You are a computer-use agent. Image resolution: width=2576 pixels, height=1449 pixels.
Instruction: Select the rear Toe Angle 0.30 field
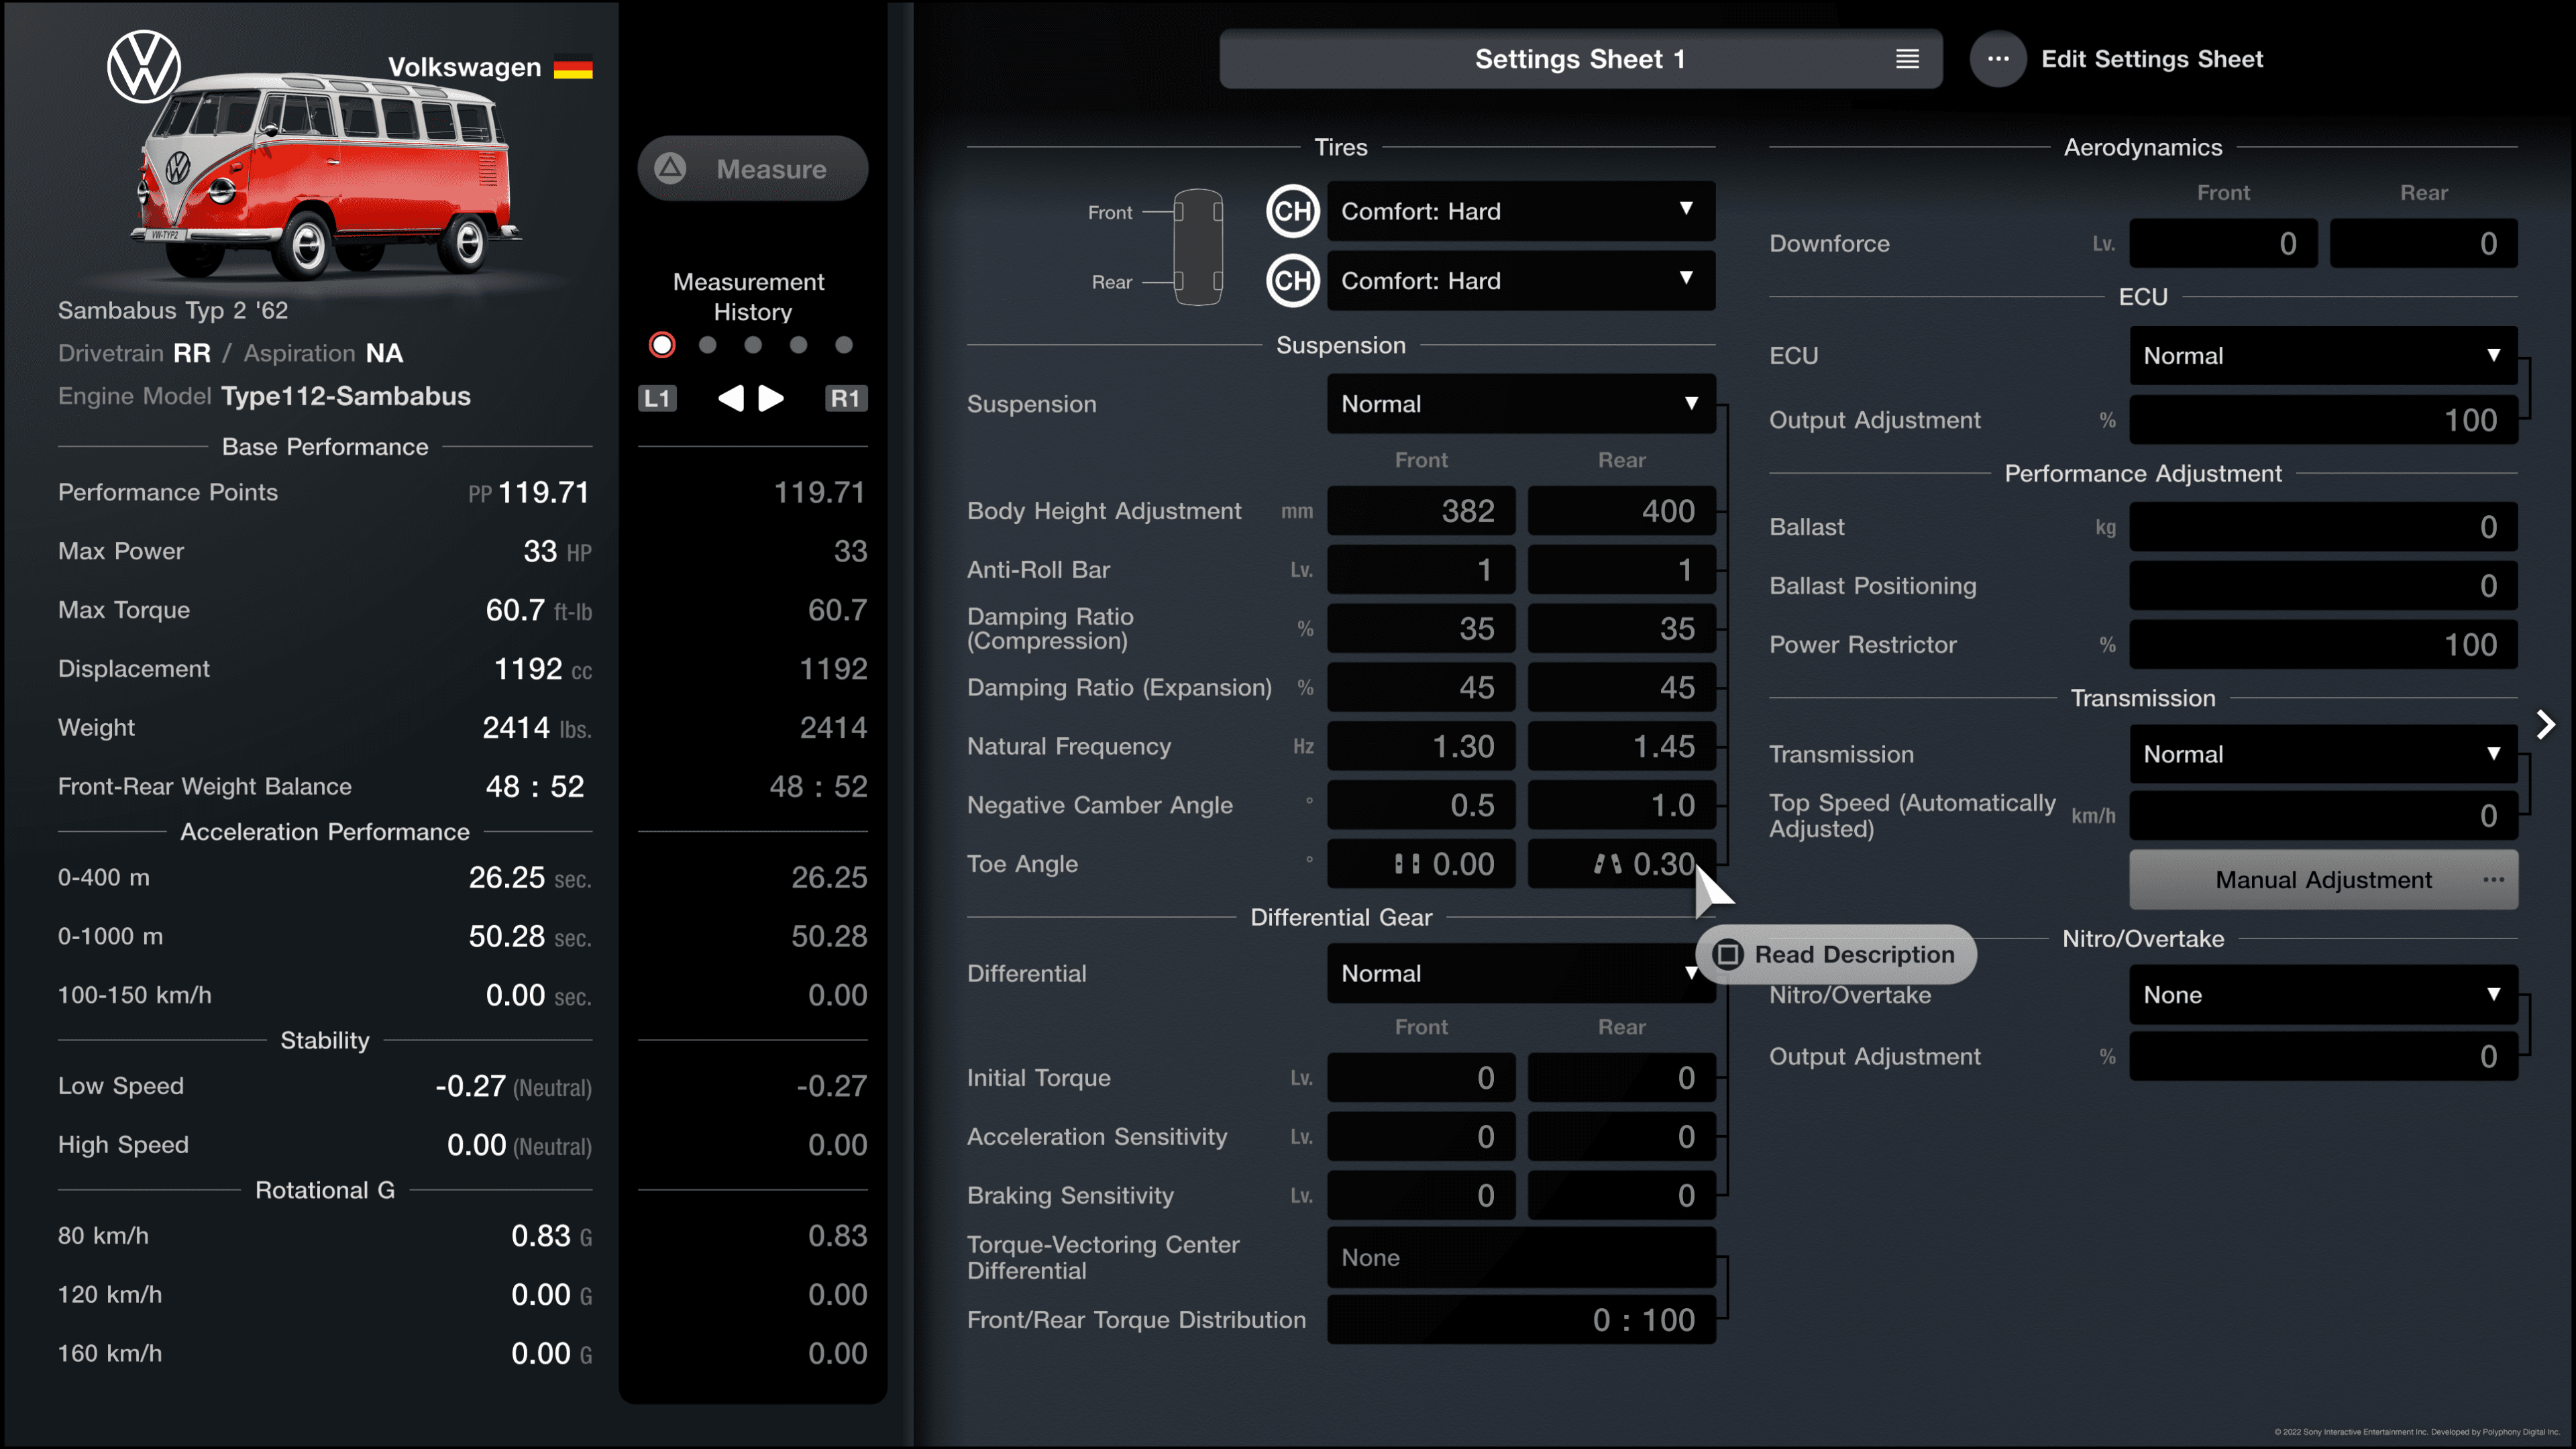coord(1621,864)
